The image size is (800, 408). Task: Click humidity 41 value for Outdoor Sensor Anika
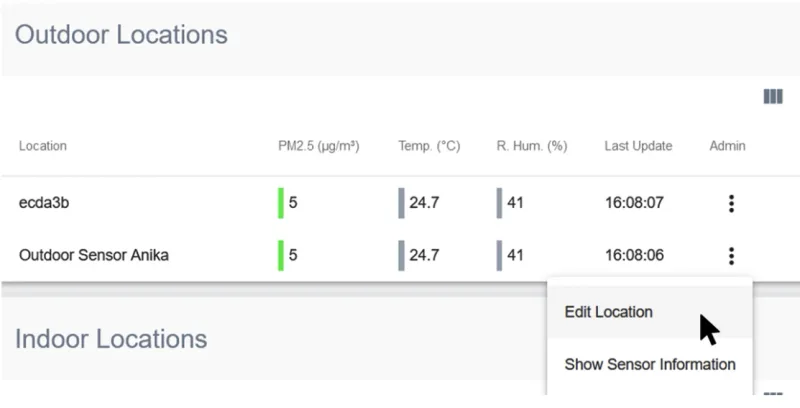515,255
